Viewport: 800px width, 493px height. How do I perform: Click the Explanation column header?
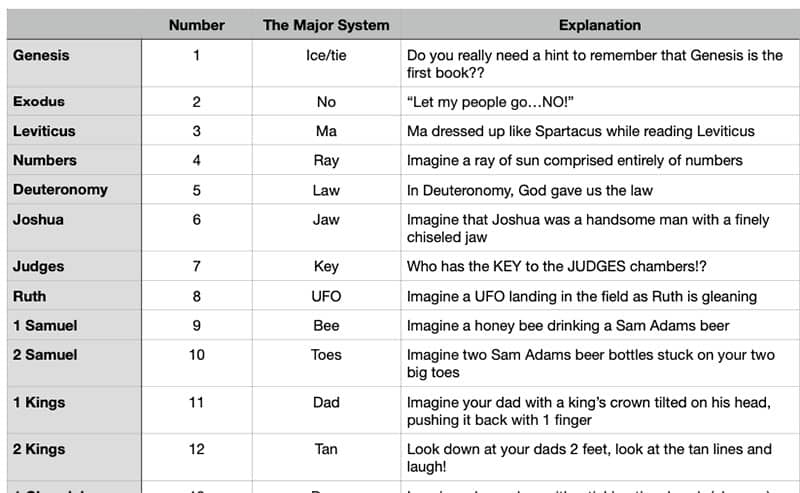(600, 25)
